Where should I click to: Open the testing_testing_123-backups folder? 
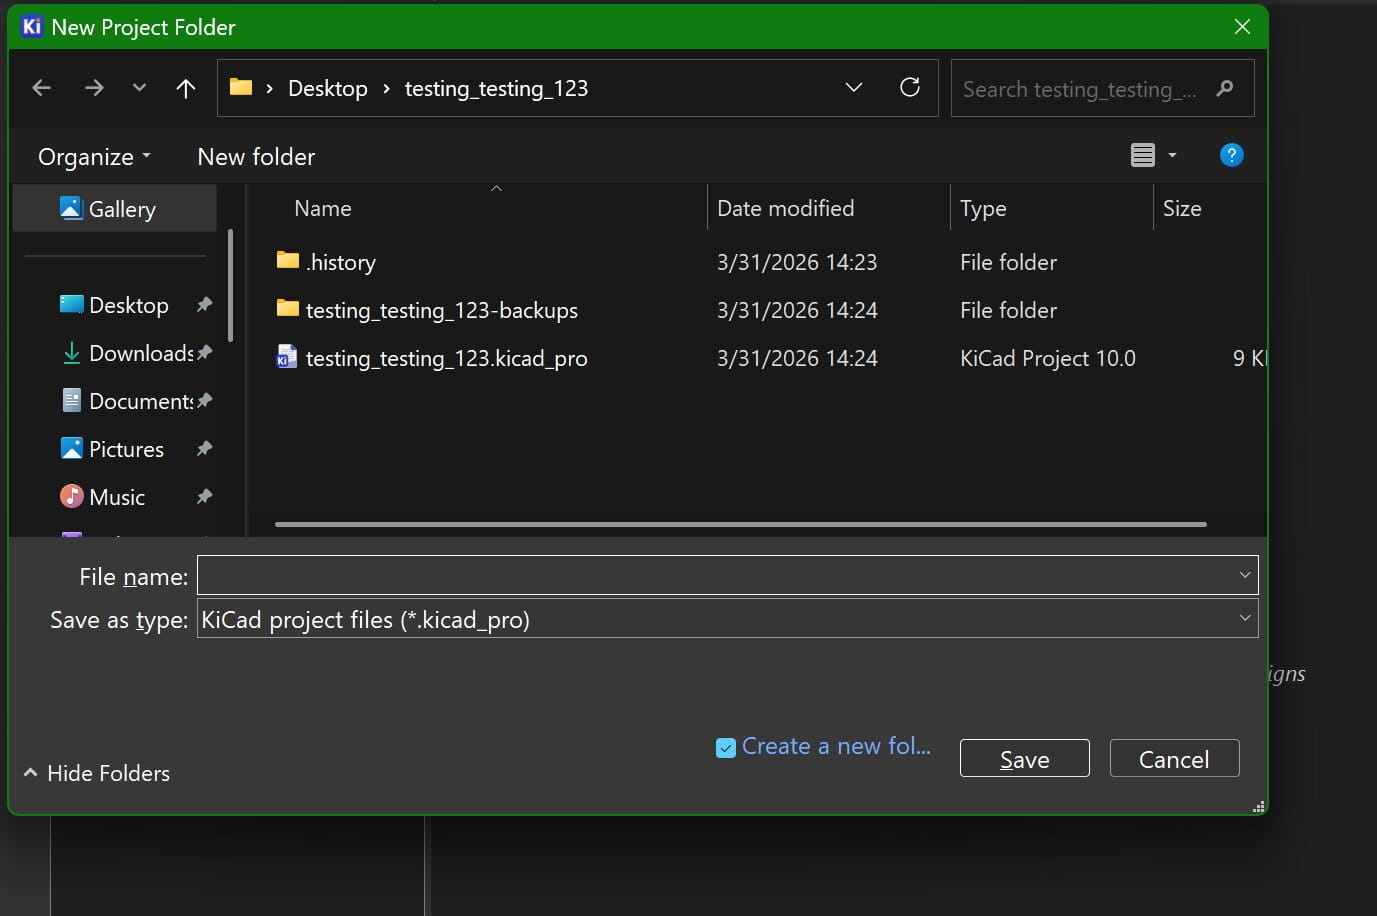click(441, 310)
